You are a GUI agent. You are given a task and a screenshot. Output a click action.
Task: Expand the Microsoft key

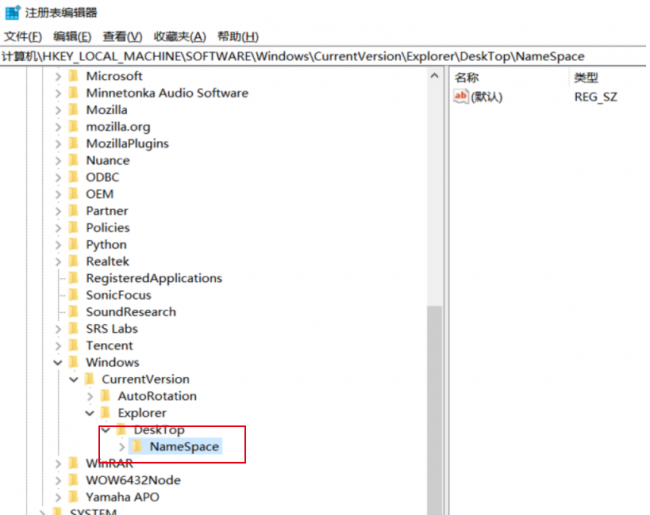[58, 76]
